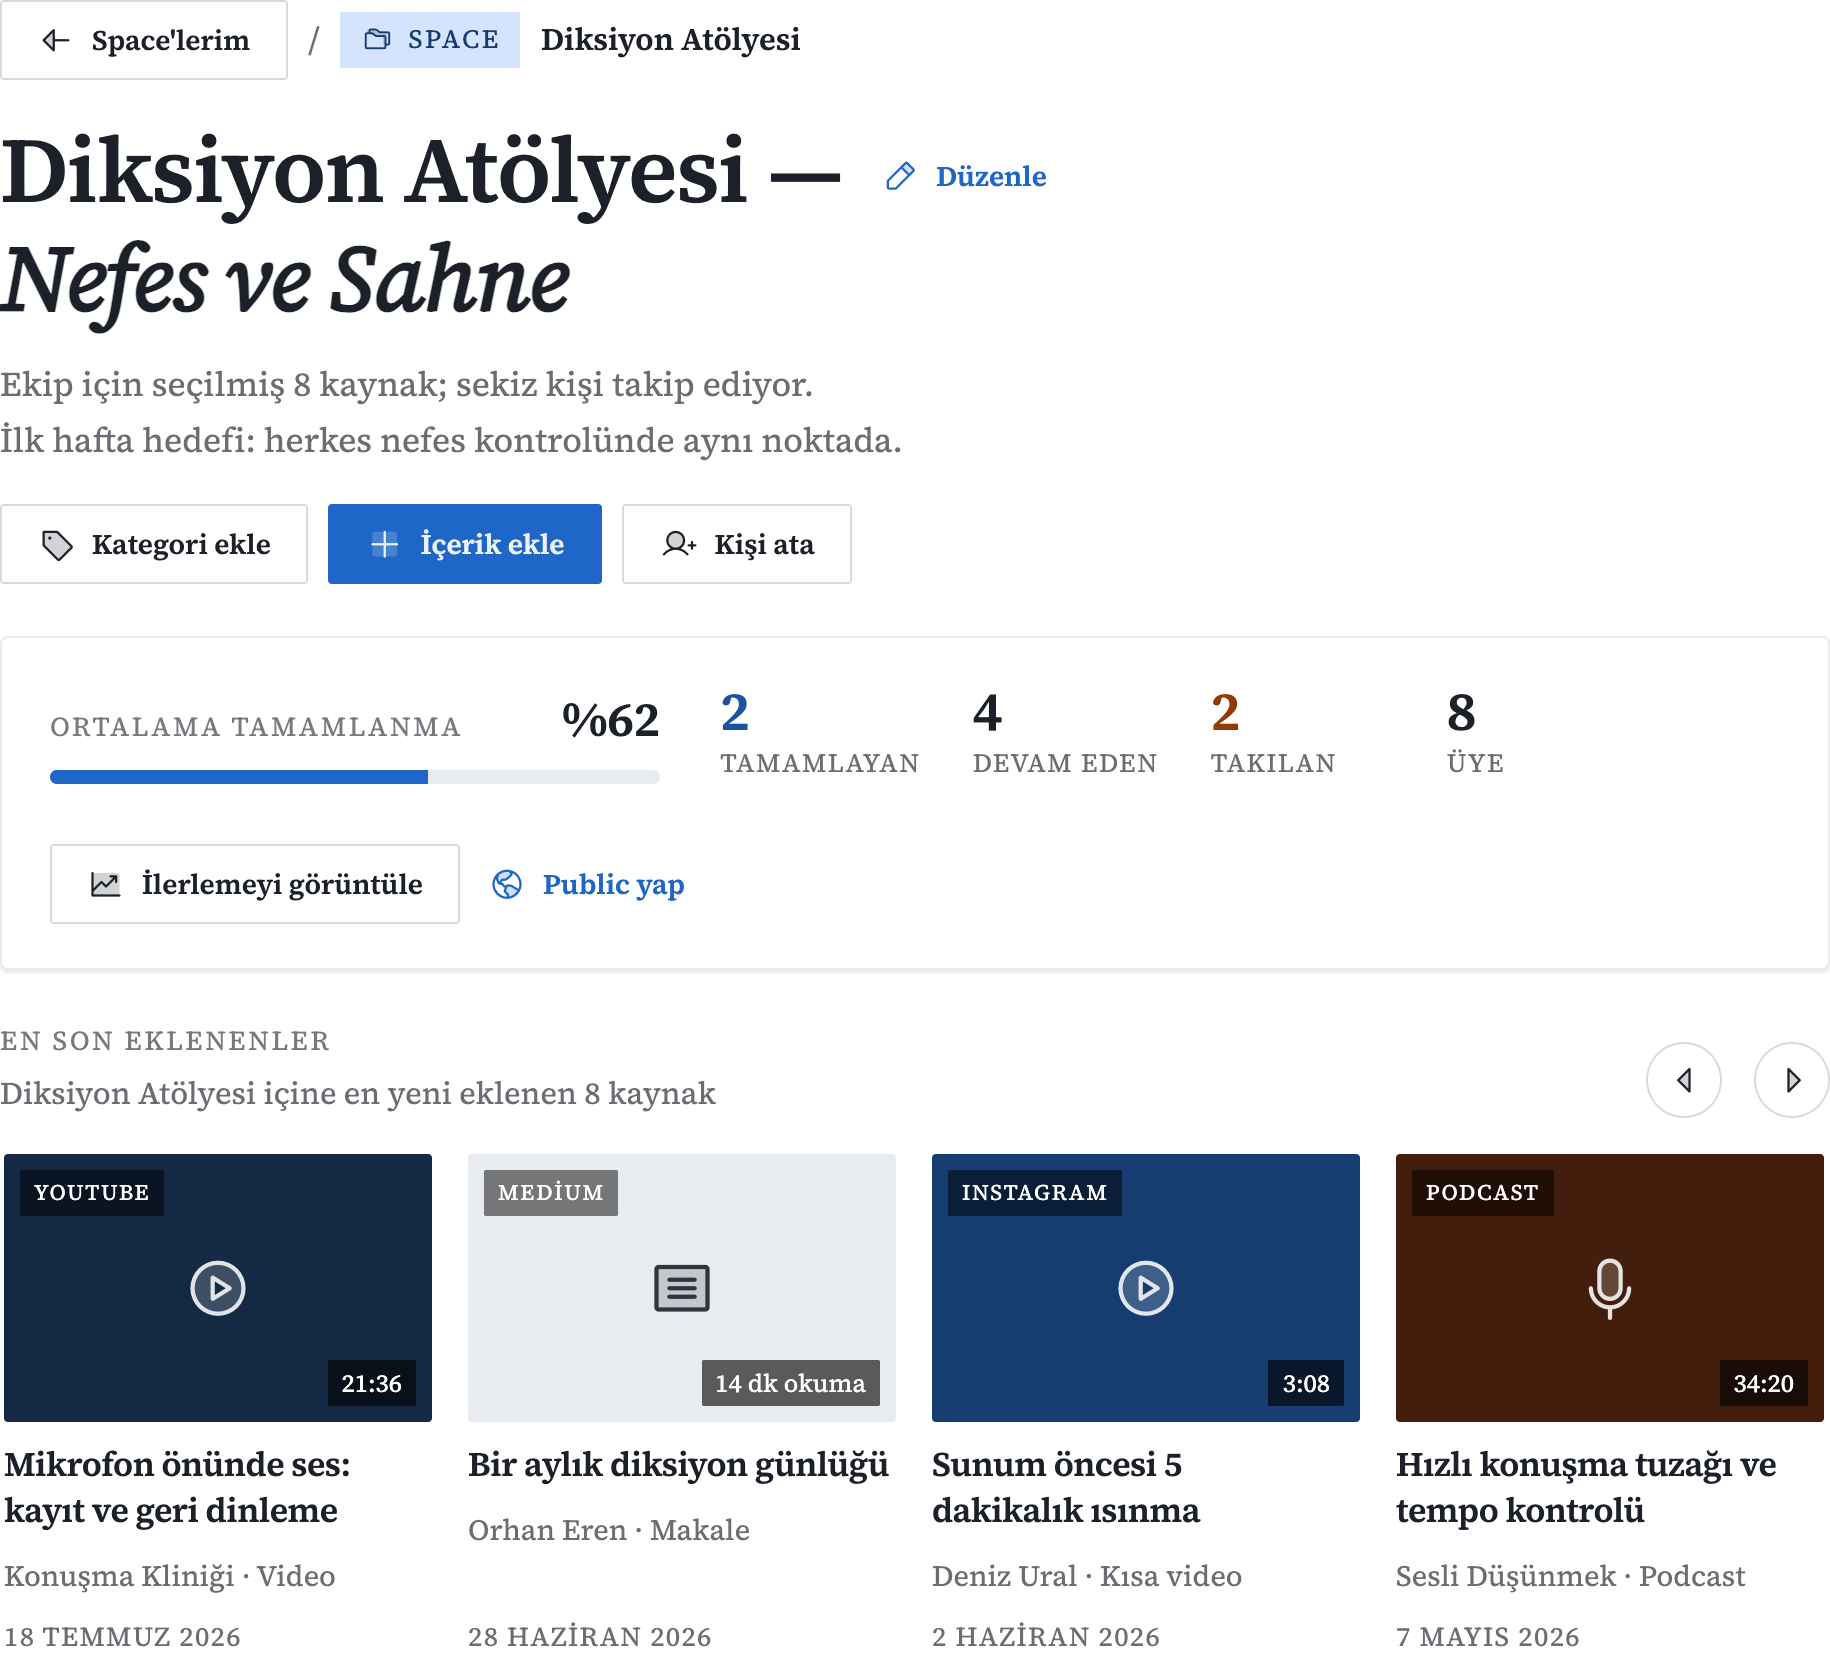The height and width of the screenshot is (1672, 1830).
Task: Make the space public via Public yap
Action: tap(589, 884)
